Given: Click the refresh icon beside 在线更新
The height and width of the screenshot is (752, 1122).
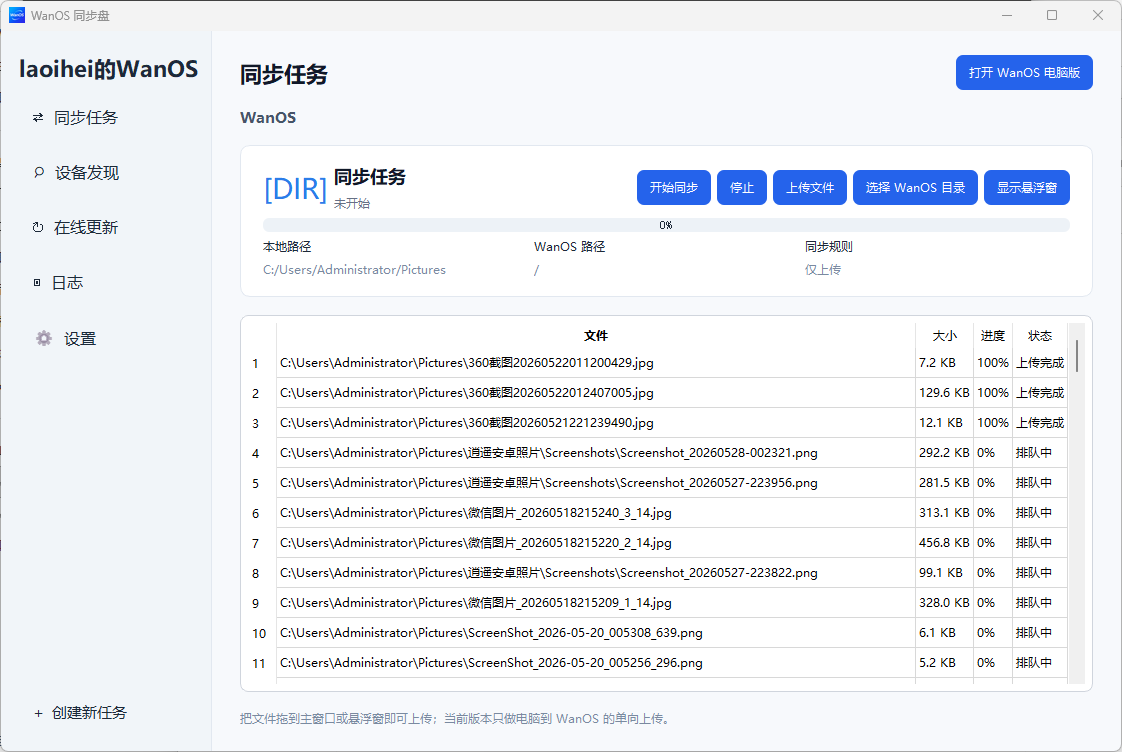Looking at the screenshot, I should pos(38,228).
